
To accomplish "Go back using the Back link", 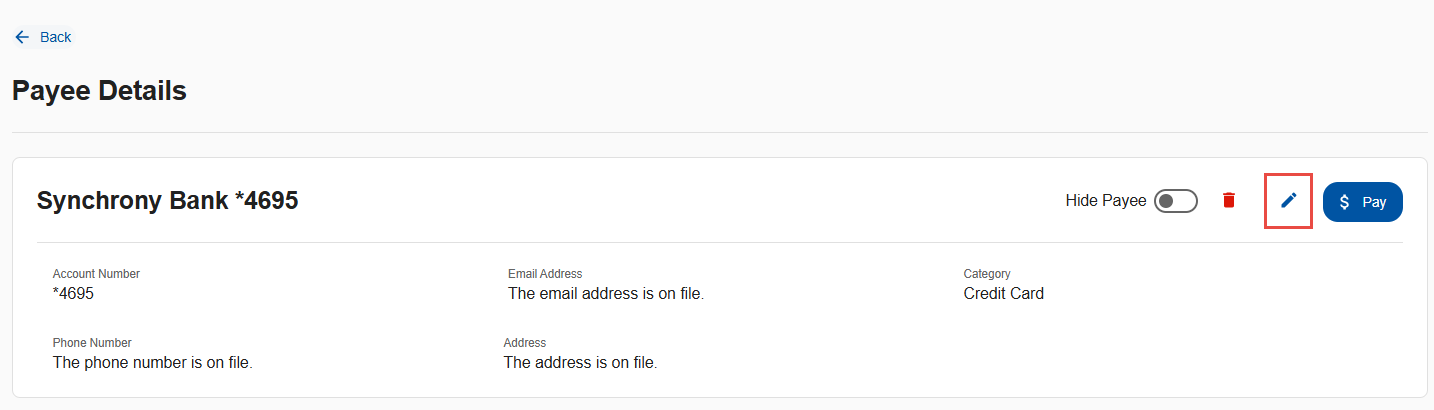I will 43,37.
